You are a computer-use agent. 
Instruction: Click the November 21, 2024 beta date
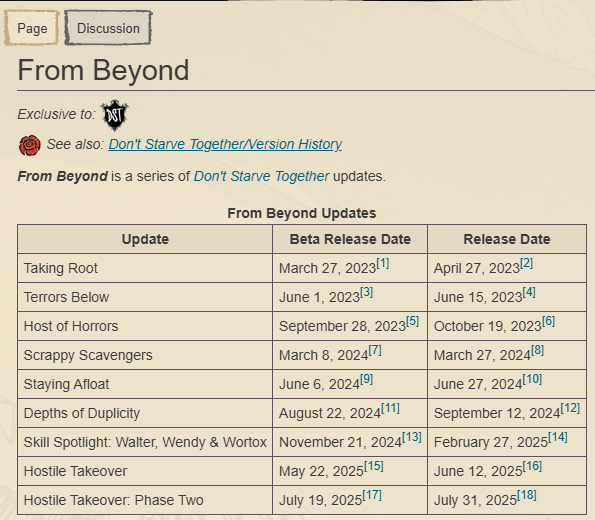coord(340,442)
